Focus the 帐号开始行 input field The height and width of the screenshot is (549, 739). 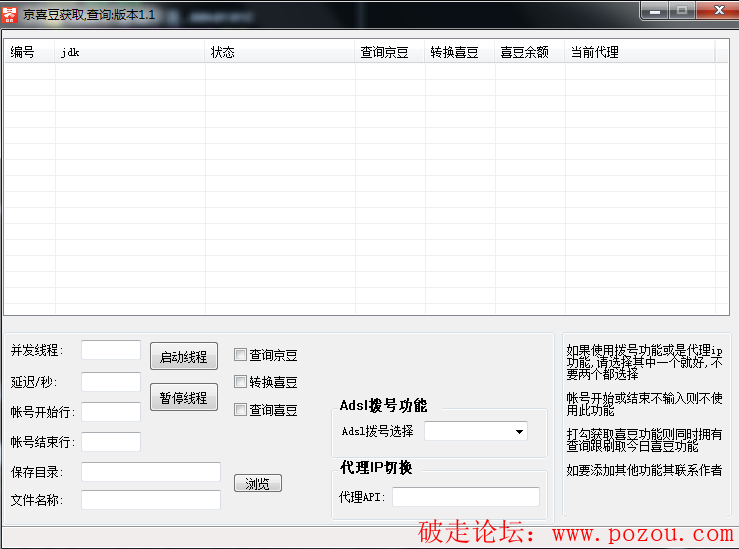[x=111, y=412]
